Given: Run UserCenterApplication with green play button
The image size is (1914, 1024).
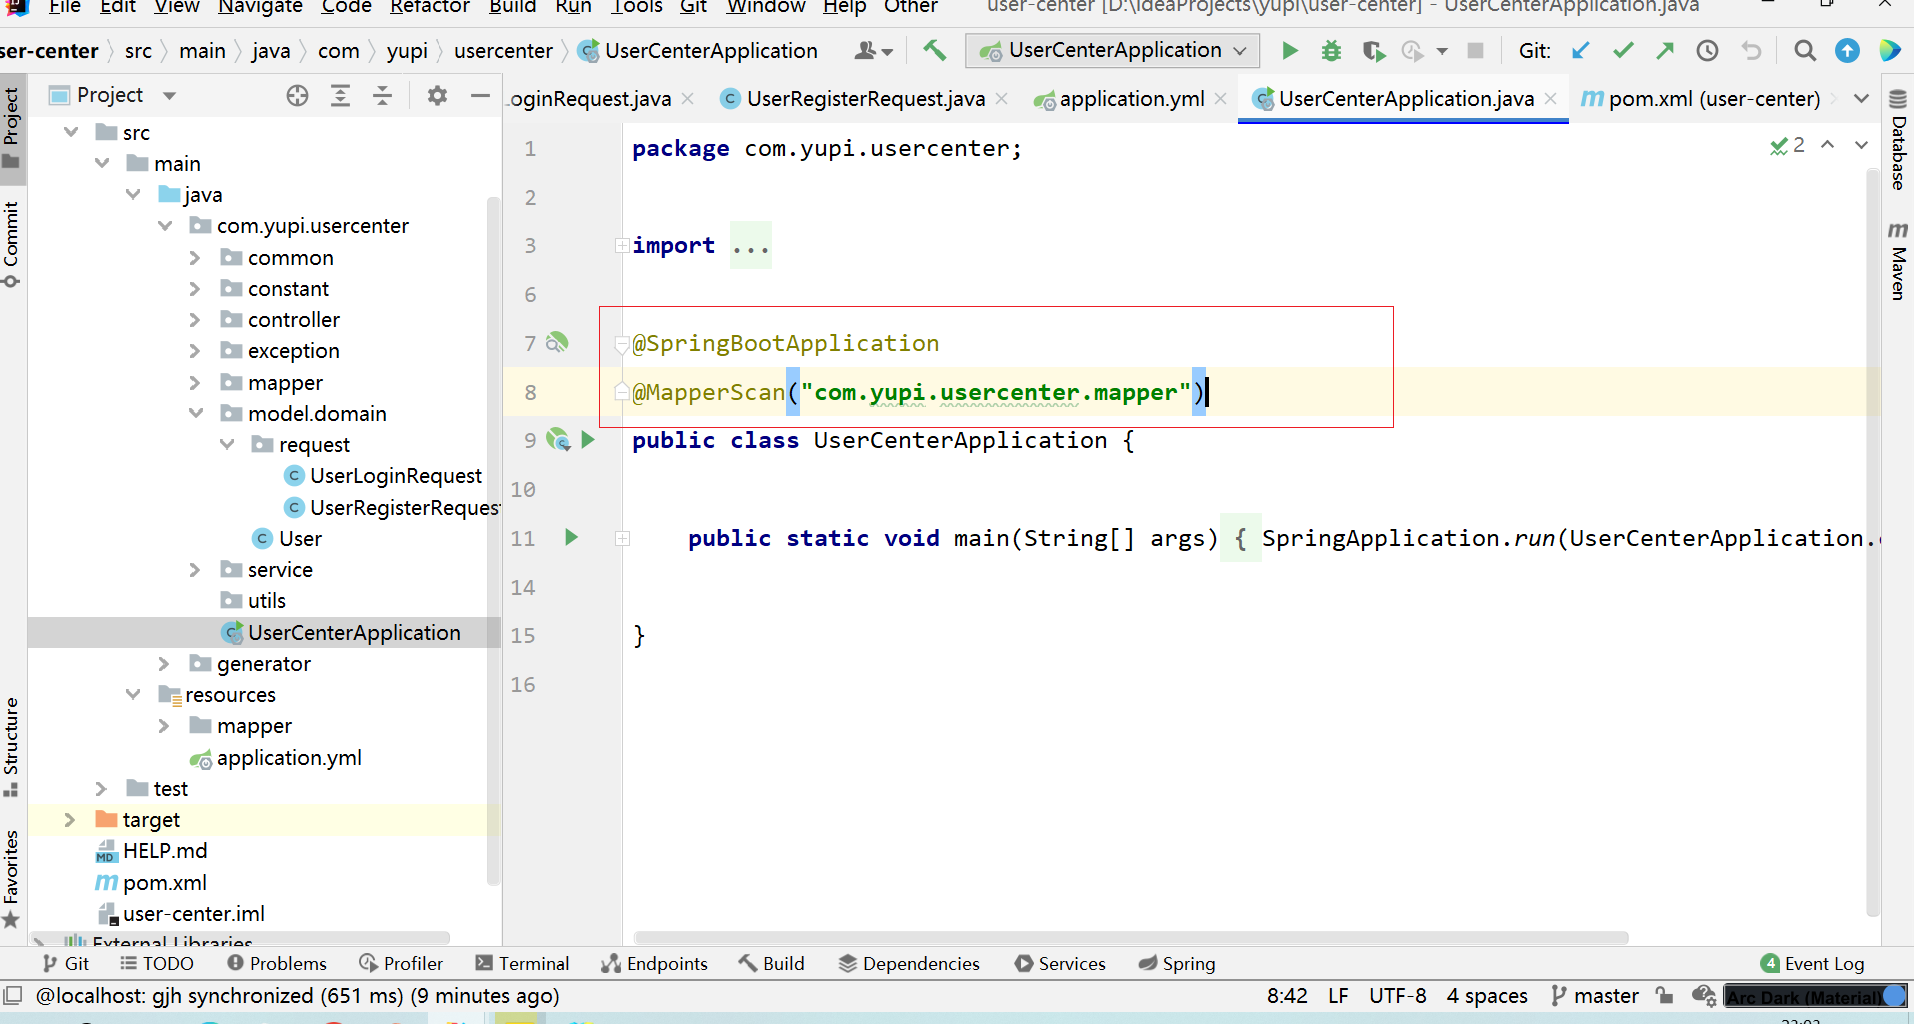Looking at the screenshot, I should coord(1290,50).
